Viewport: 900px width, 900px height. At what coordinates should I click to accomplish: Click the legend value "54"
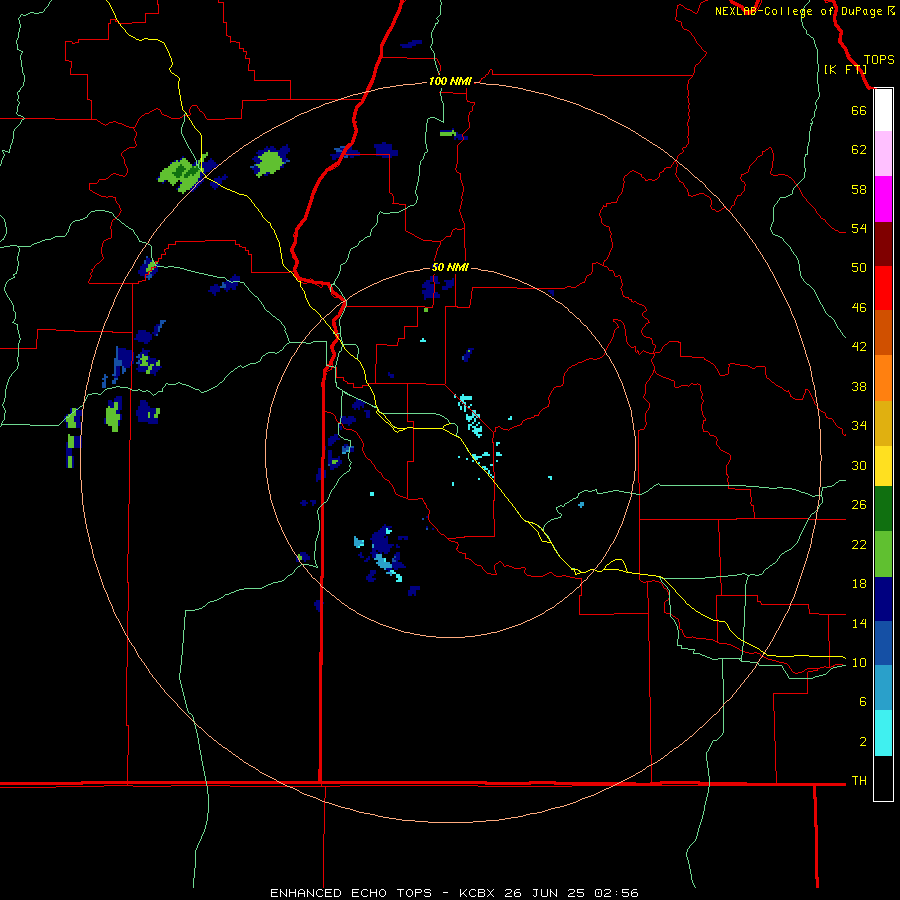coord(859,228)
